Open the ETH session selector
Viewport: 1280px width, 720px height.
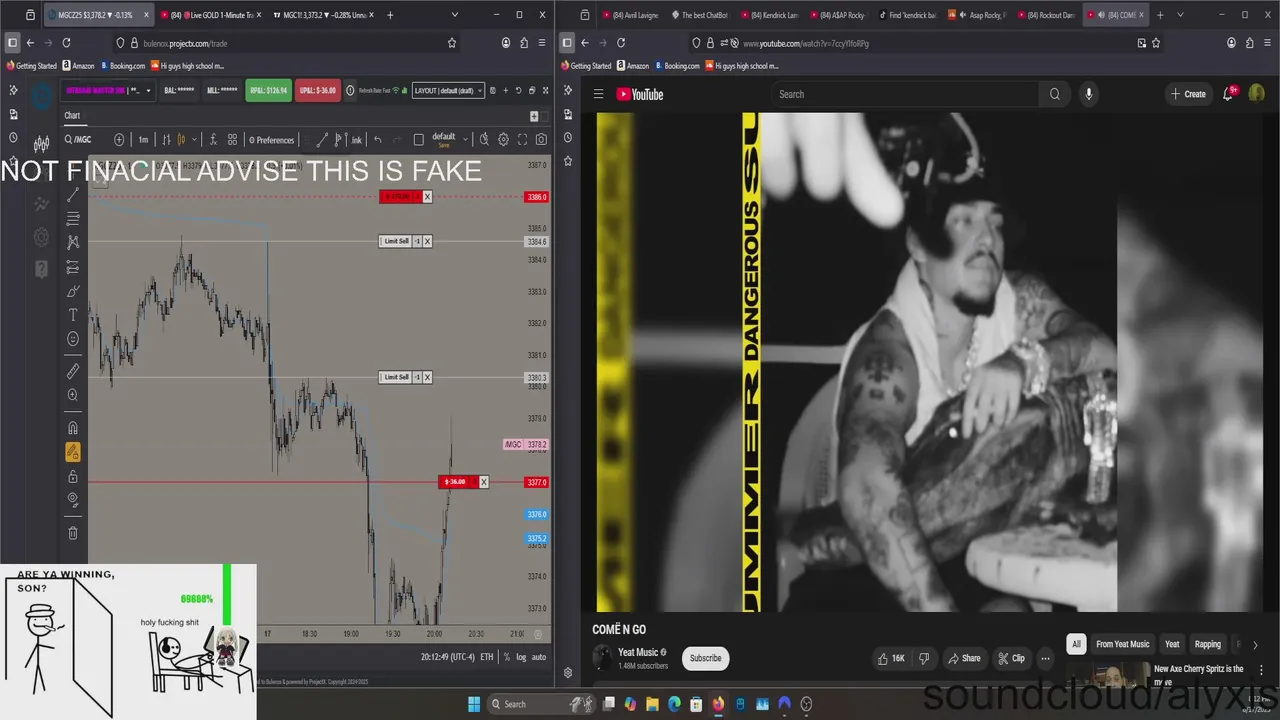click(487, 657)
